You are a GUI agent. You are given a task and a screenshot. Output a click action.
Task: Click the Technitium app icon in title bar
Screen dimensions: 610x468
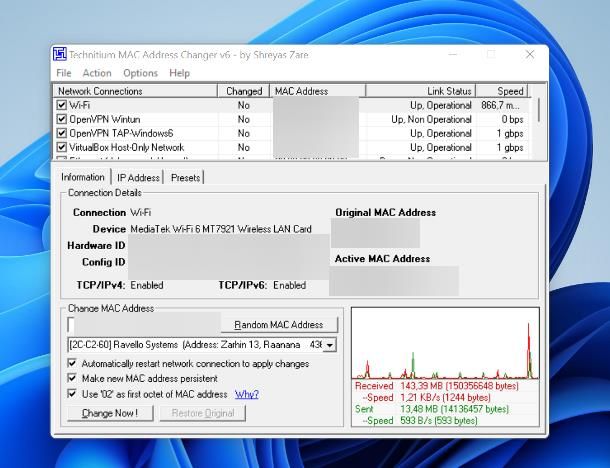(x=60, y=54)
